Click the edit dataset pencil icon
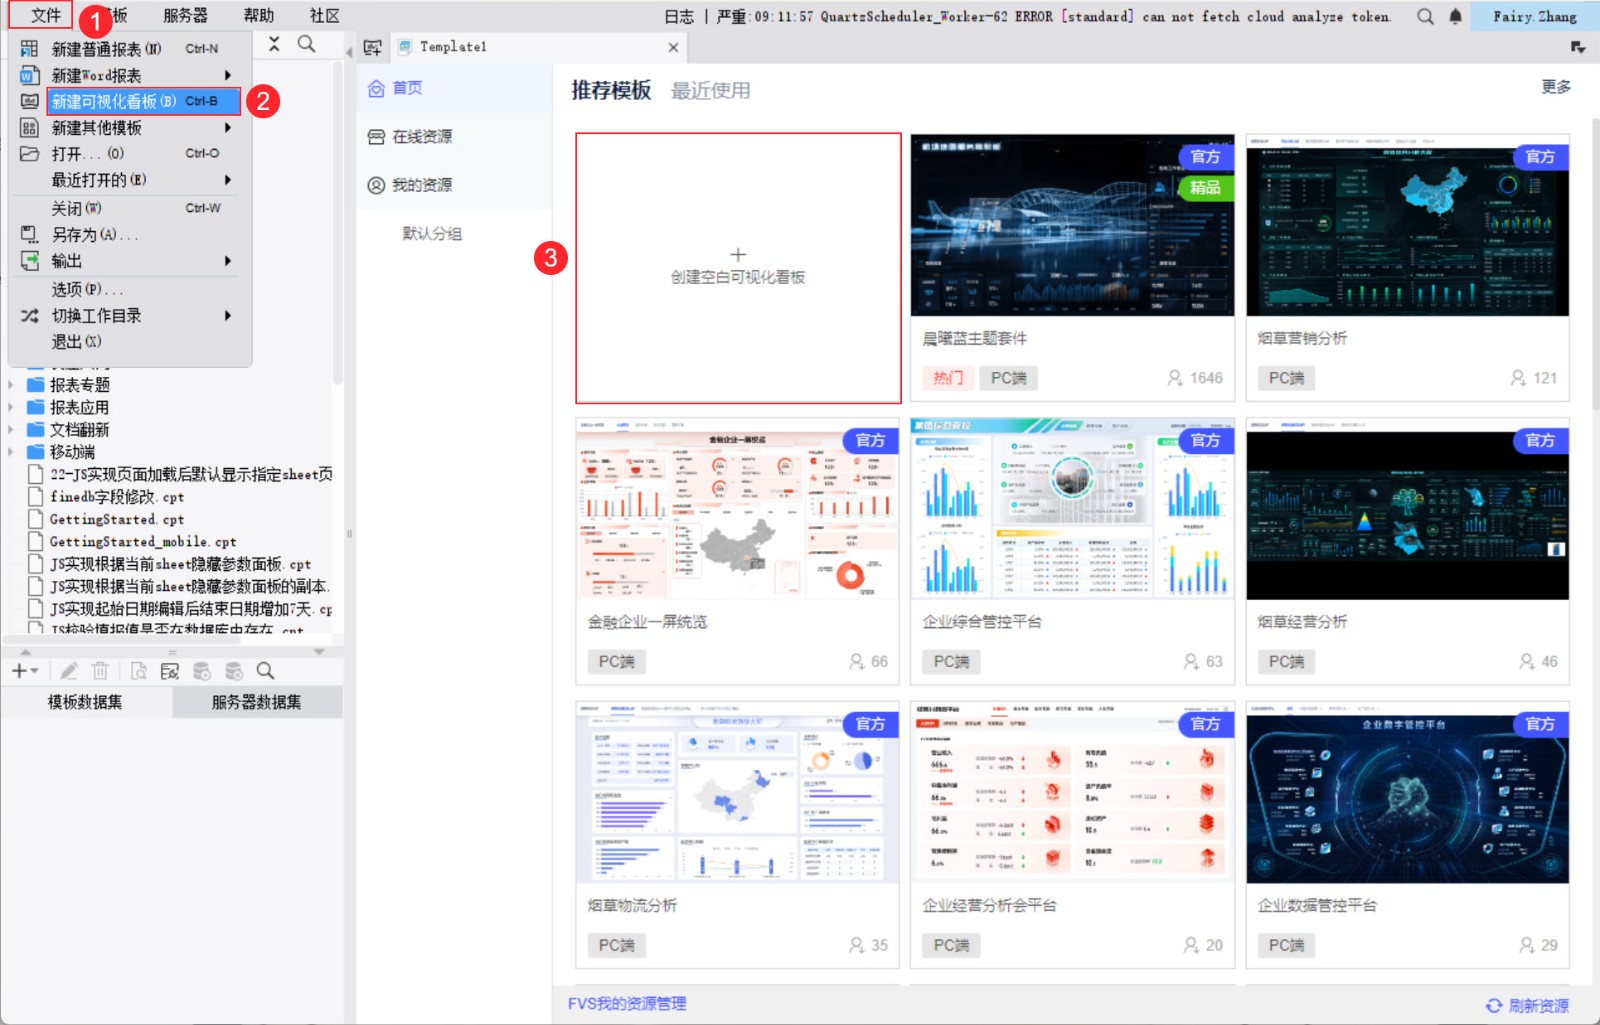 (69, 671)
